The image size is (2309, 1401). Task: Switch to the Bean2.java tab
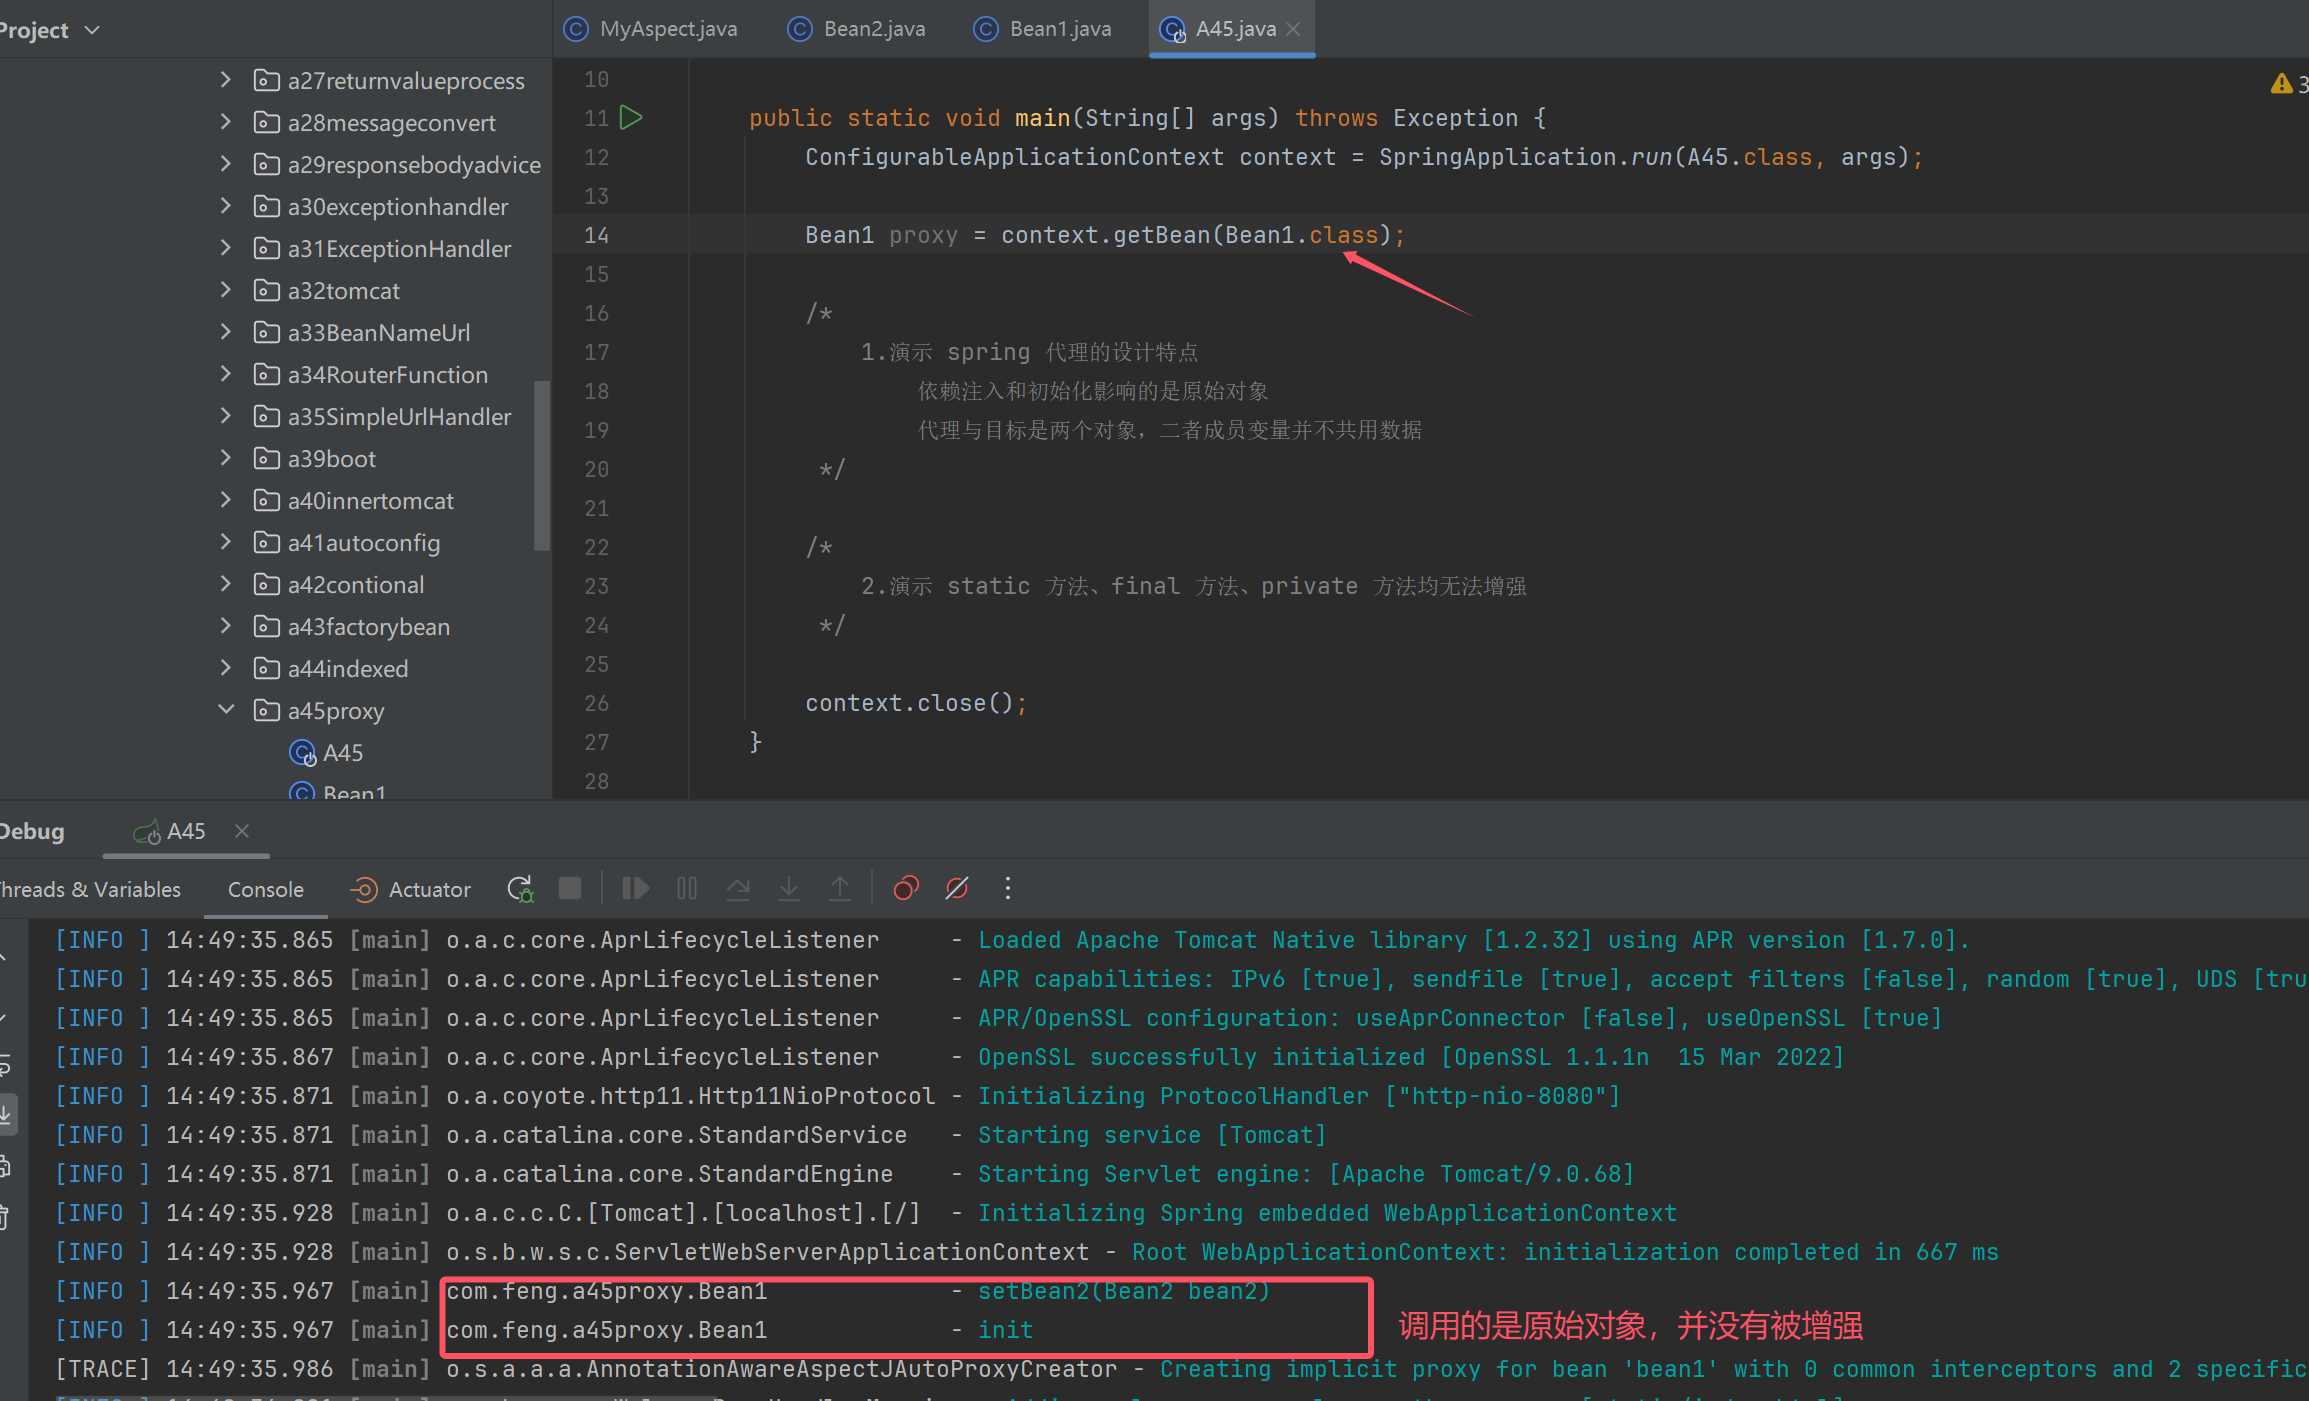point(857,29)
